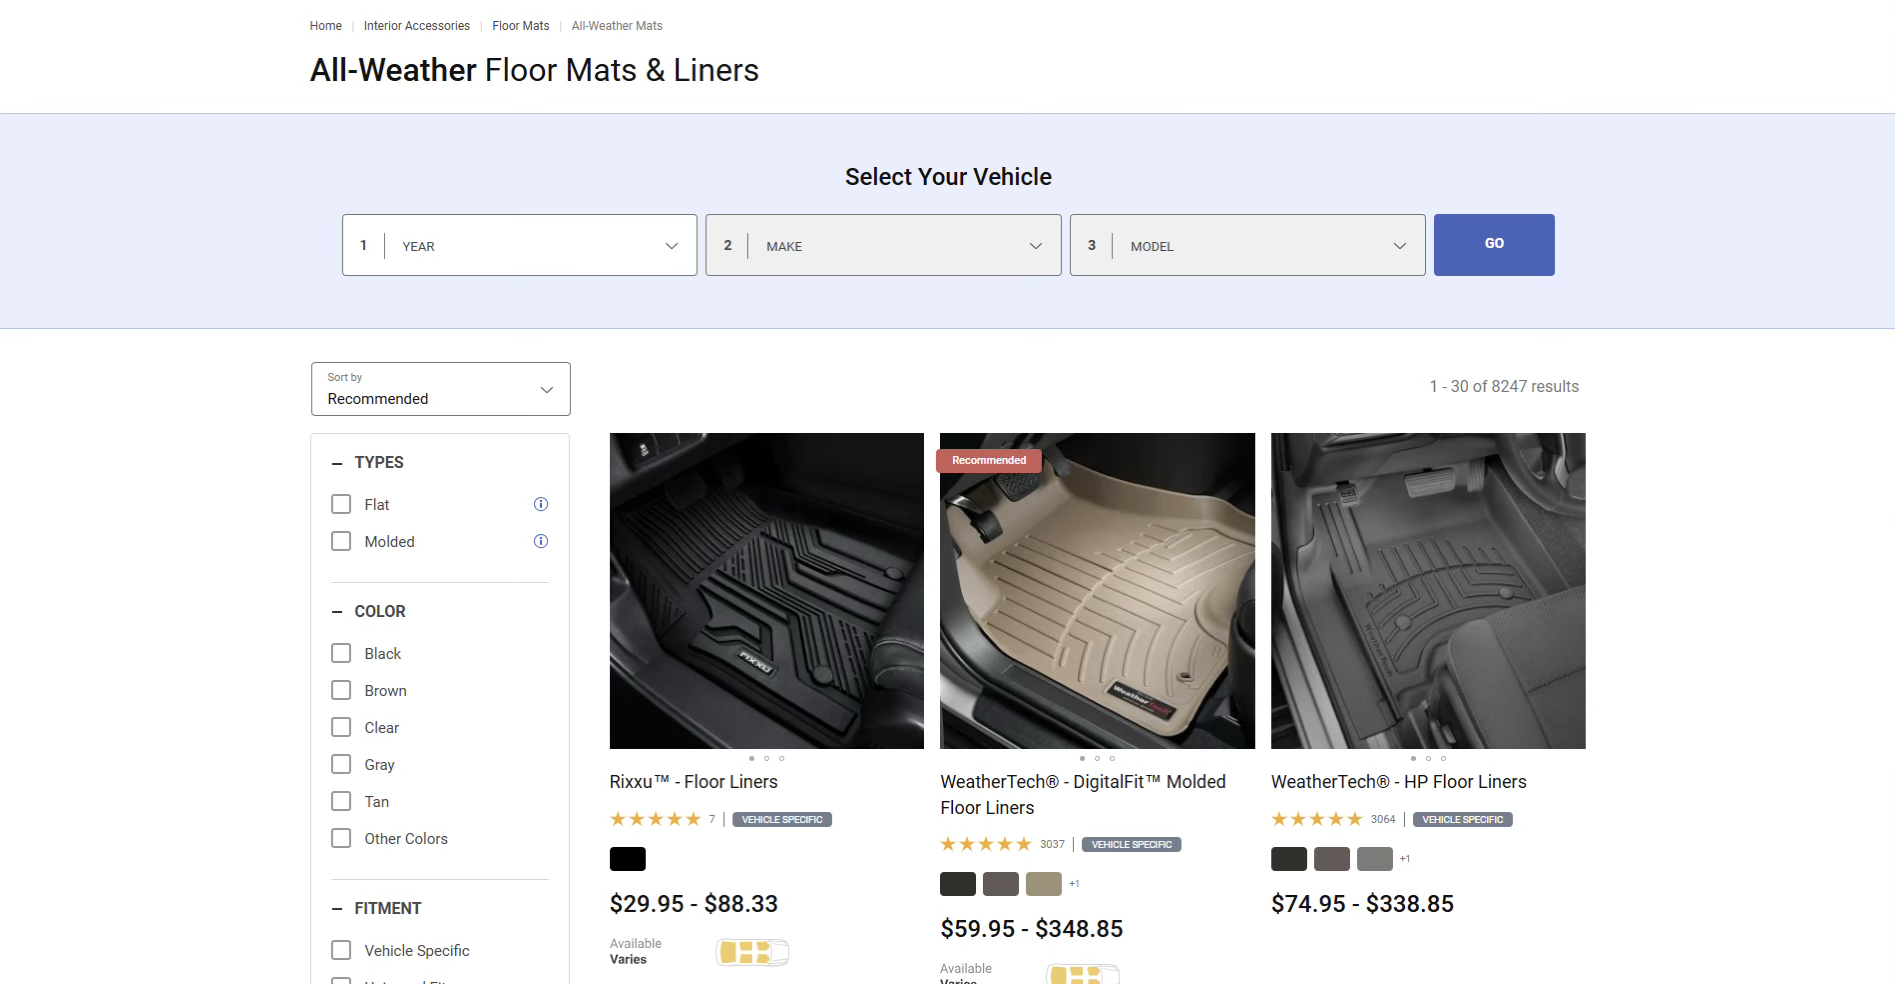Enable the Molded type filter
The height and width of the screenshot is (984, 1895).
tap(341, 541)
